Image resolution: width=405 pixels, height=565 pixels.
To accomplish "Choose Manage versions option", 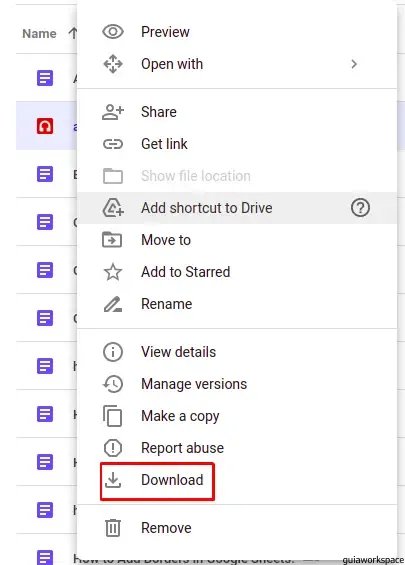I will tap(237, 384).
